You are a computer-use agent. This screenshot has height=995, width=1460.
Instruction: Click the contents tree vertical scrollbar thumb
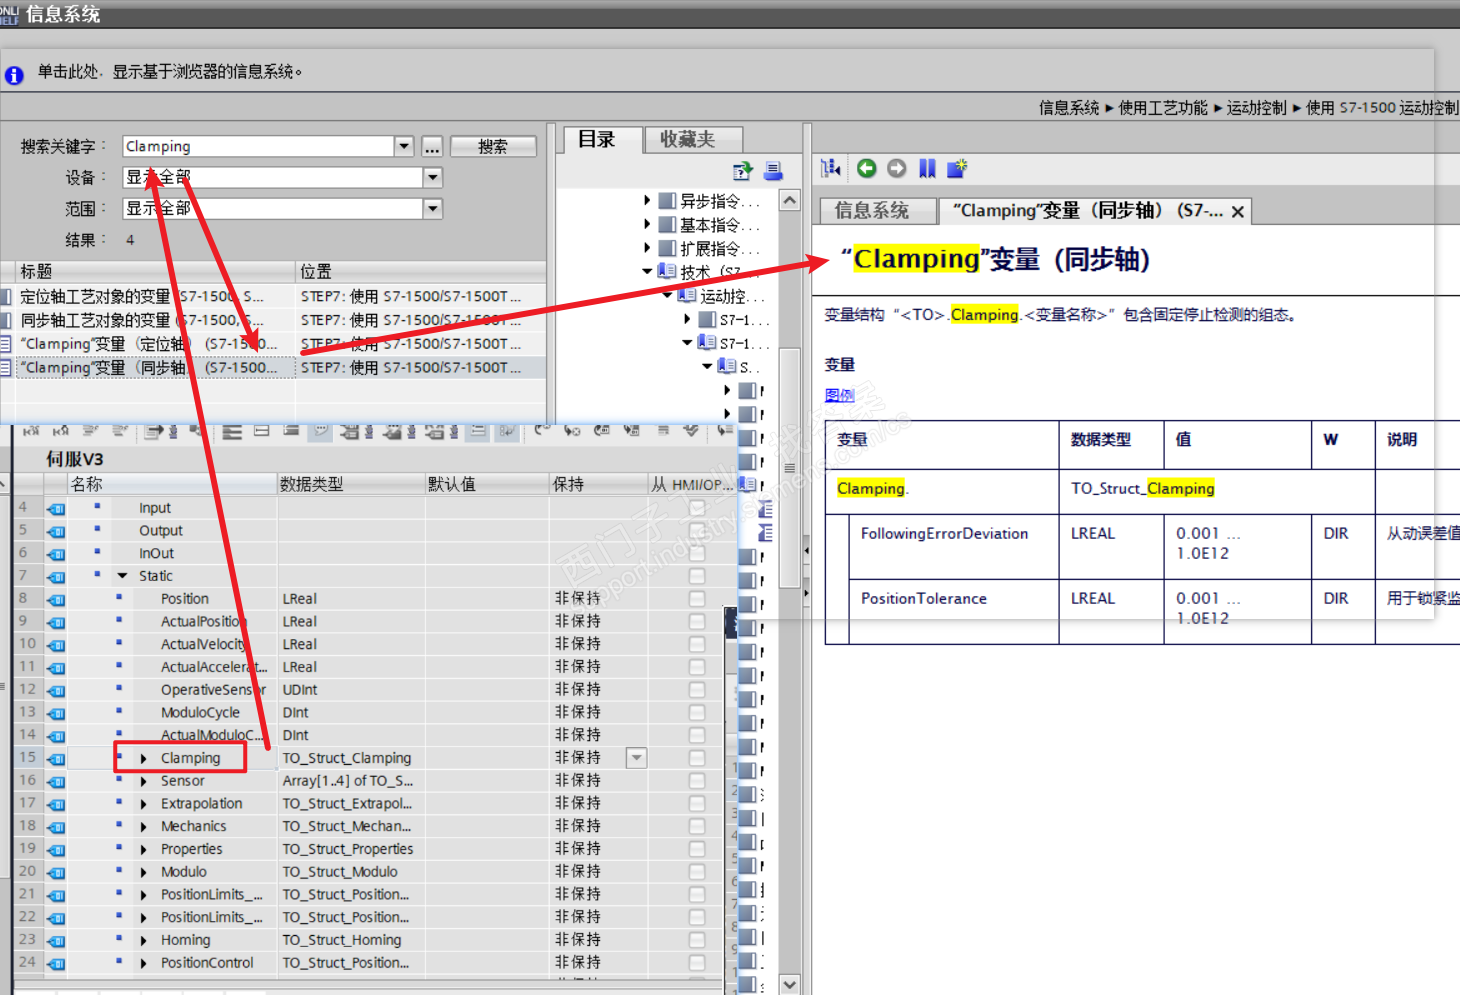pos(790,468)
